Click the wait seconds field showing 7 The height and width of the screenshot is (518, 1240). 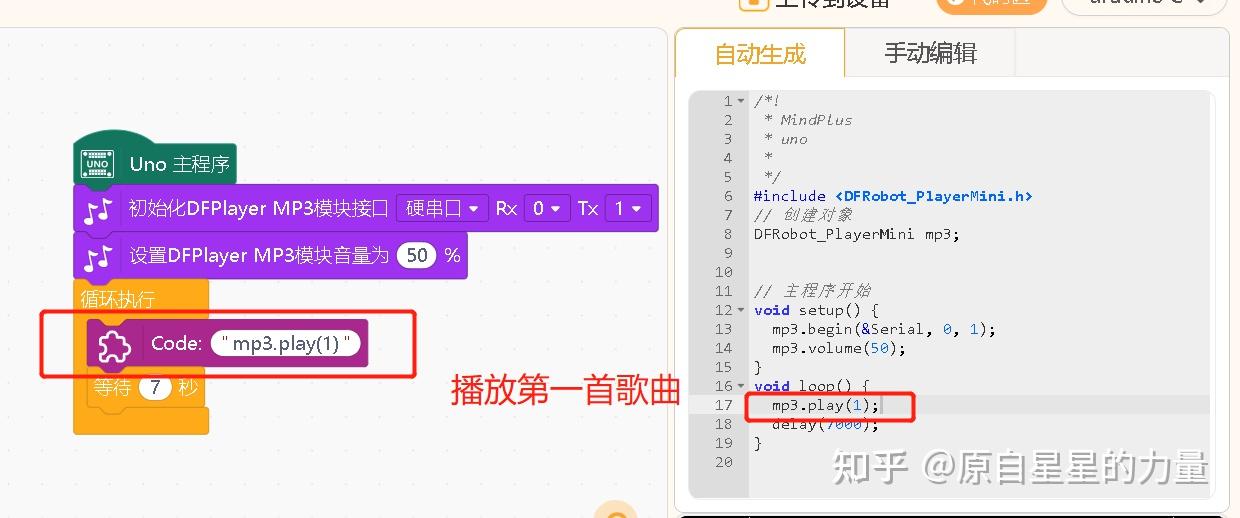[155, 388]
